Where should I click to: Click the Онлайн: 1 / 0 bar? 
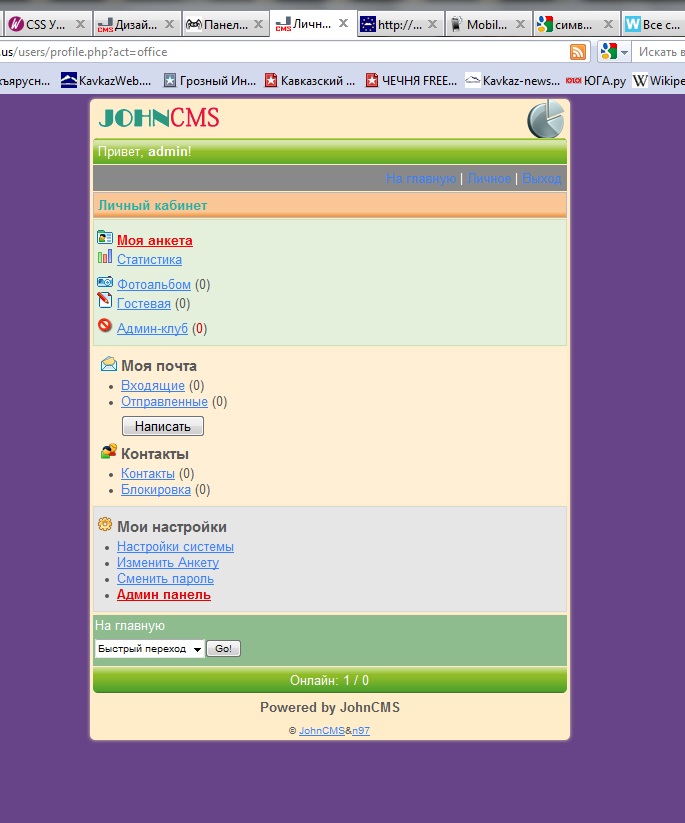[330, 680]
